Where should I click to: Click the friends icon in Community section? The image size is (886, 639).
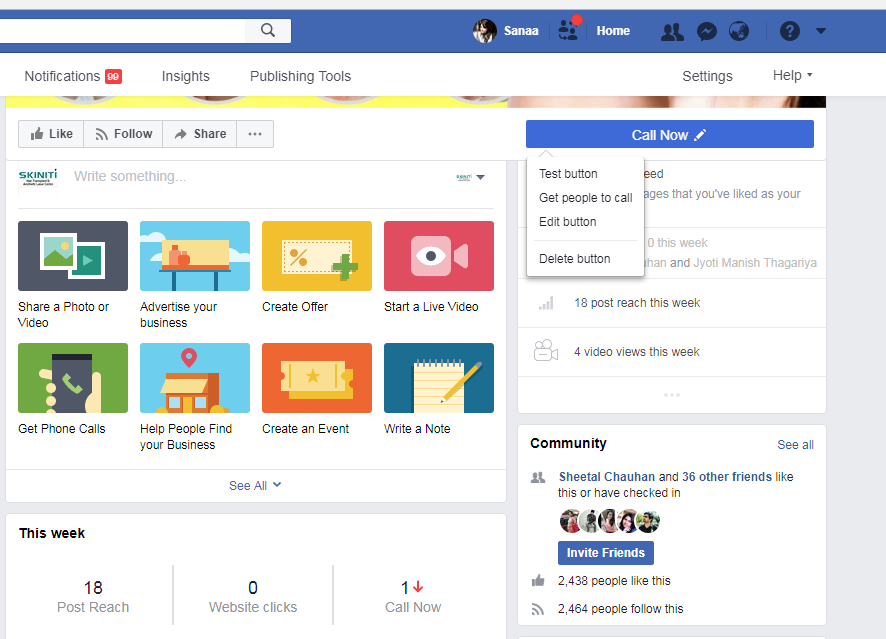[538, 477]
